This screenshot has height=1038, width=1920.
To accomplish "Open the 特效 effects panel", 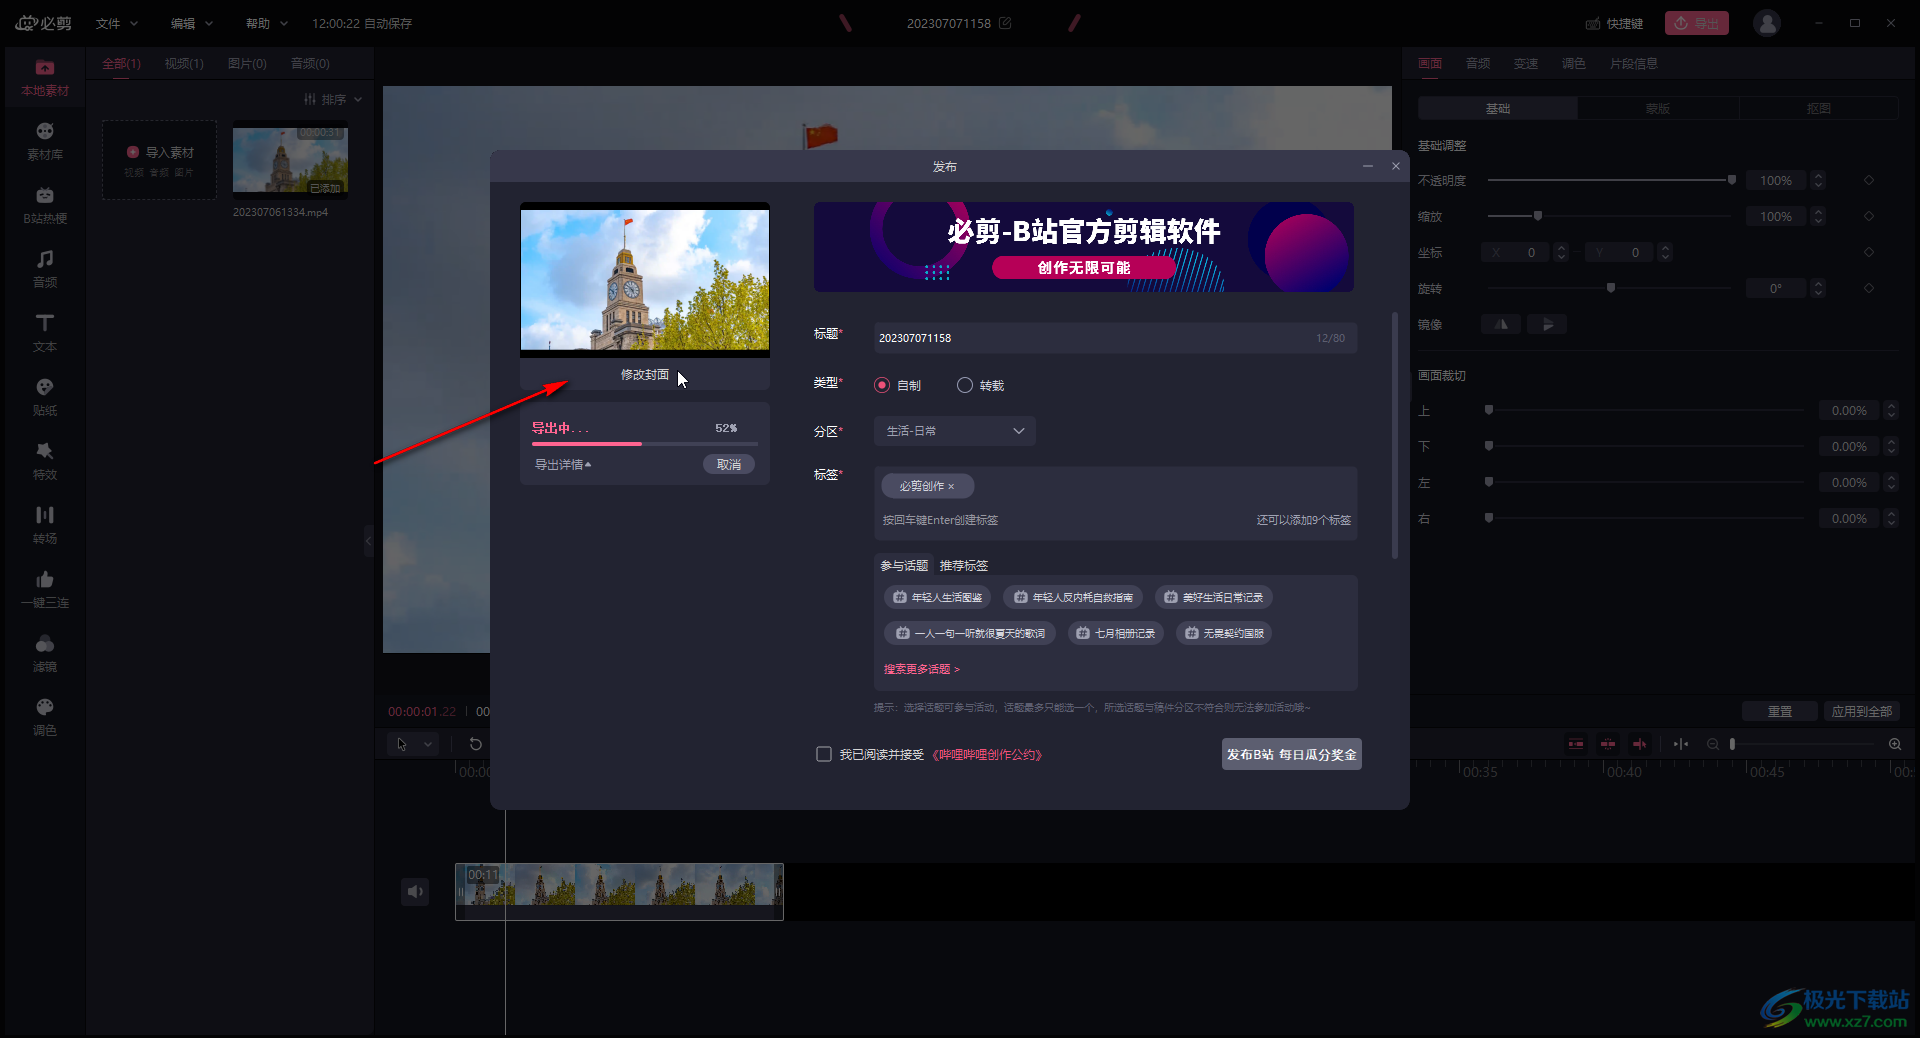I will (x=45, y=462).
